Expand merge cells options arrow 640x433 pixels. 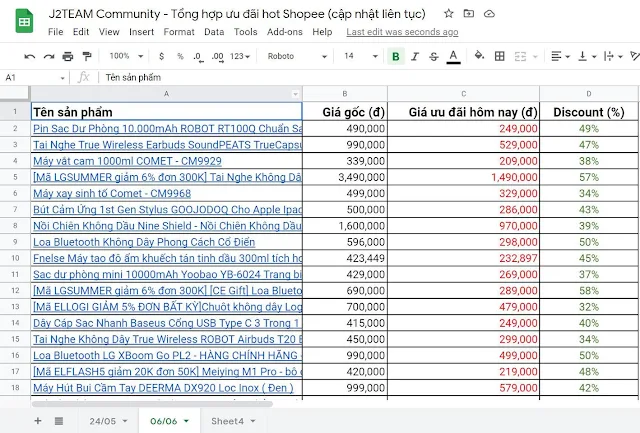pos(535,57)
